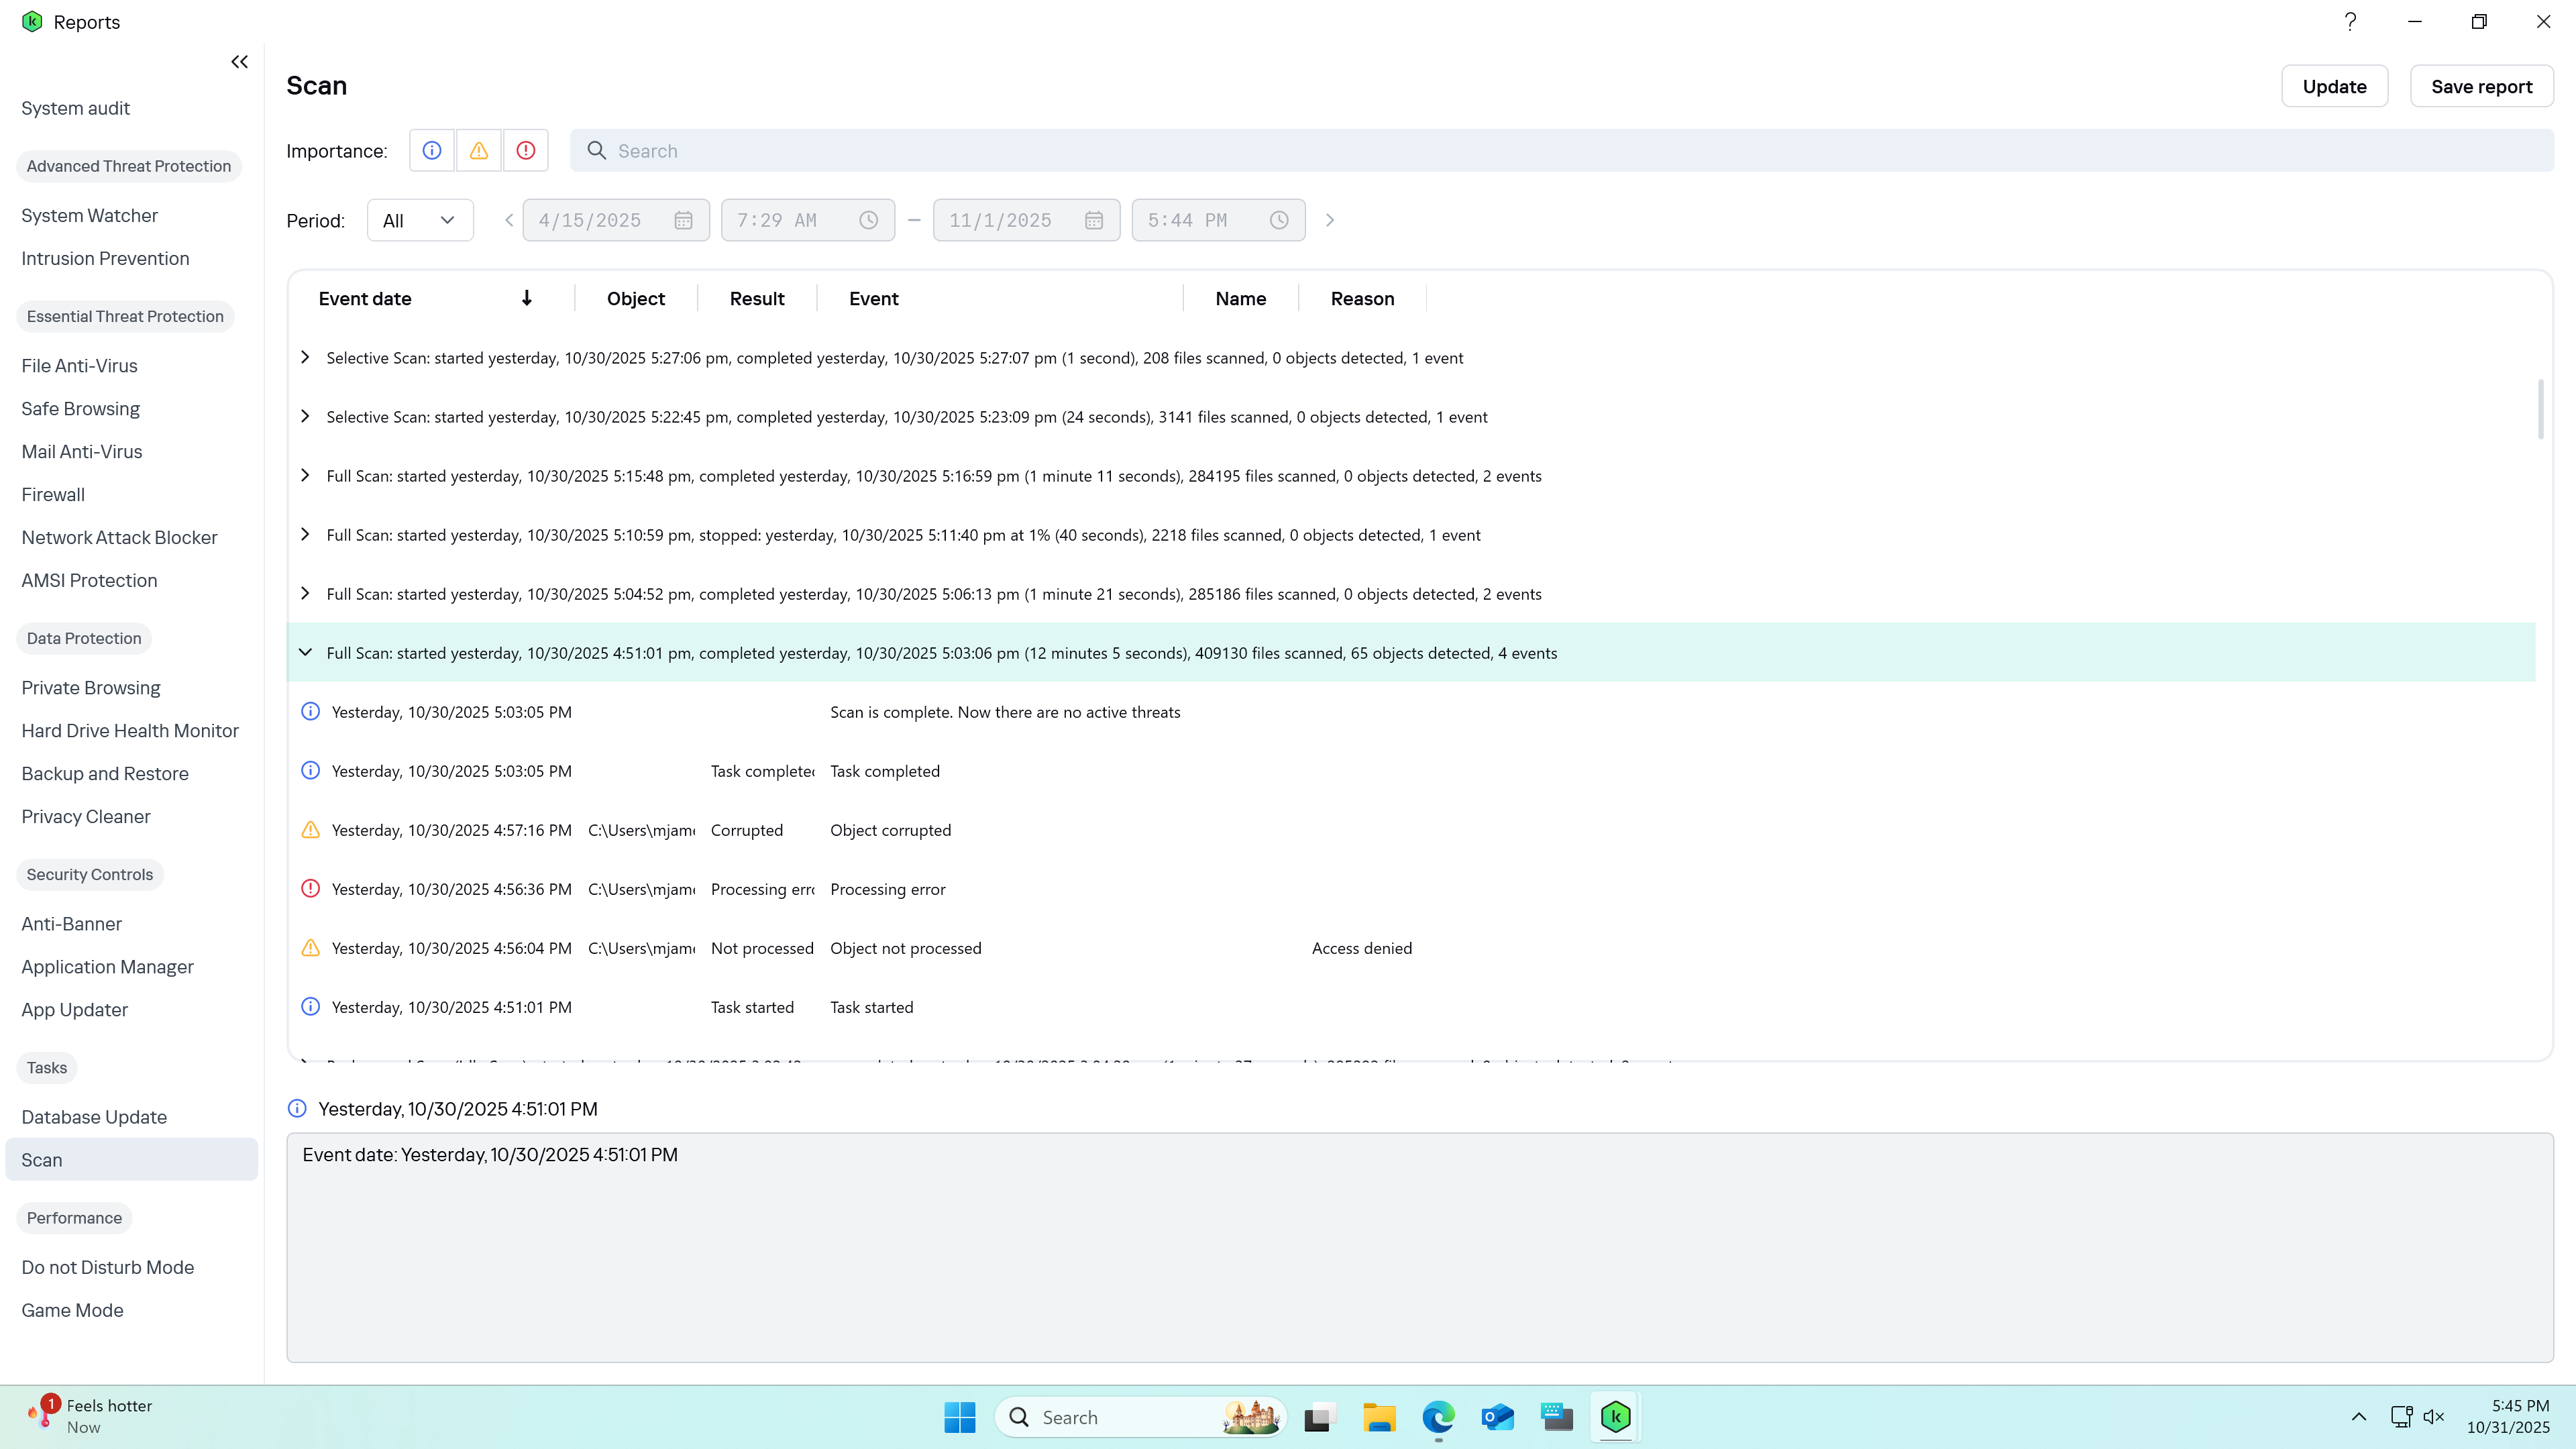Click the Update button
Viewport: 2576px width, 1449px height.
tap(2334, 86)
